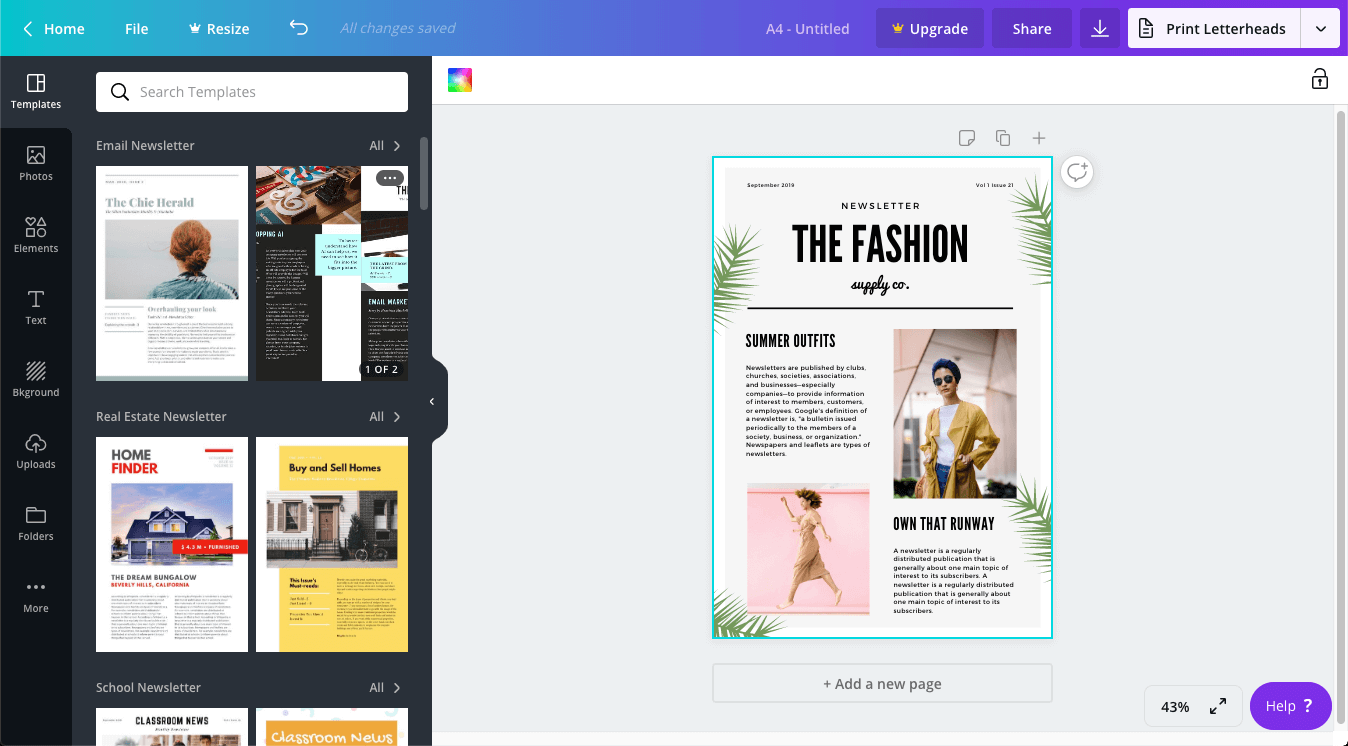This screenshot has height=746, width=1348.
Task: Duplicate the current page
Action: [1003, 138]
